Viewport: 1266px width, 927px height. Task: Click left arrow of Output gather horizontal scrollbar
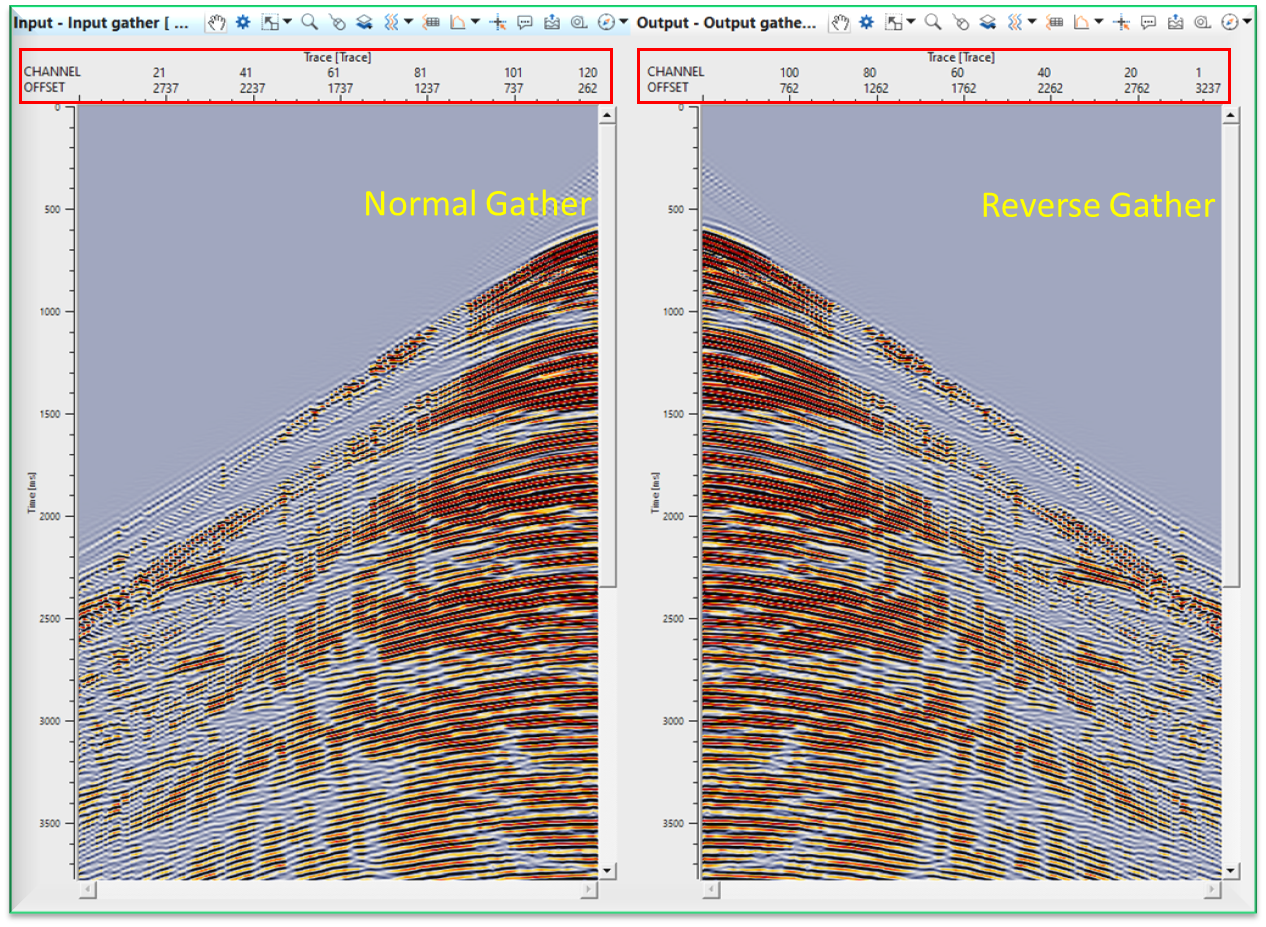tap(710, 888)
